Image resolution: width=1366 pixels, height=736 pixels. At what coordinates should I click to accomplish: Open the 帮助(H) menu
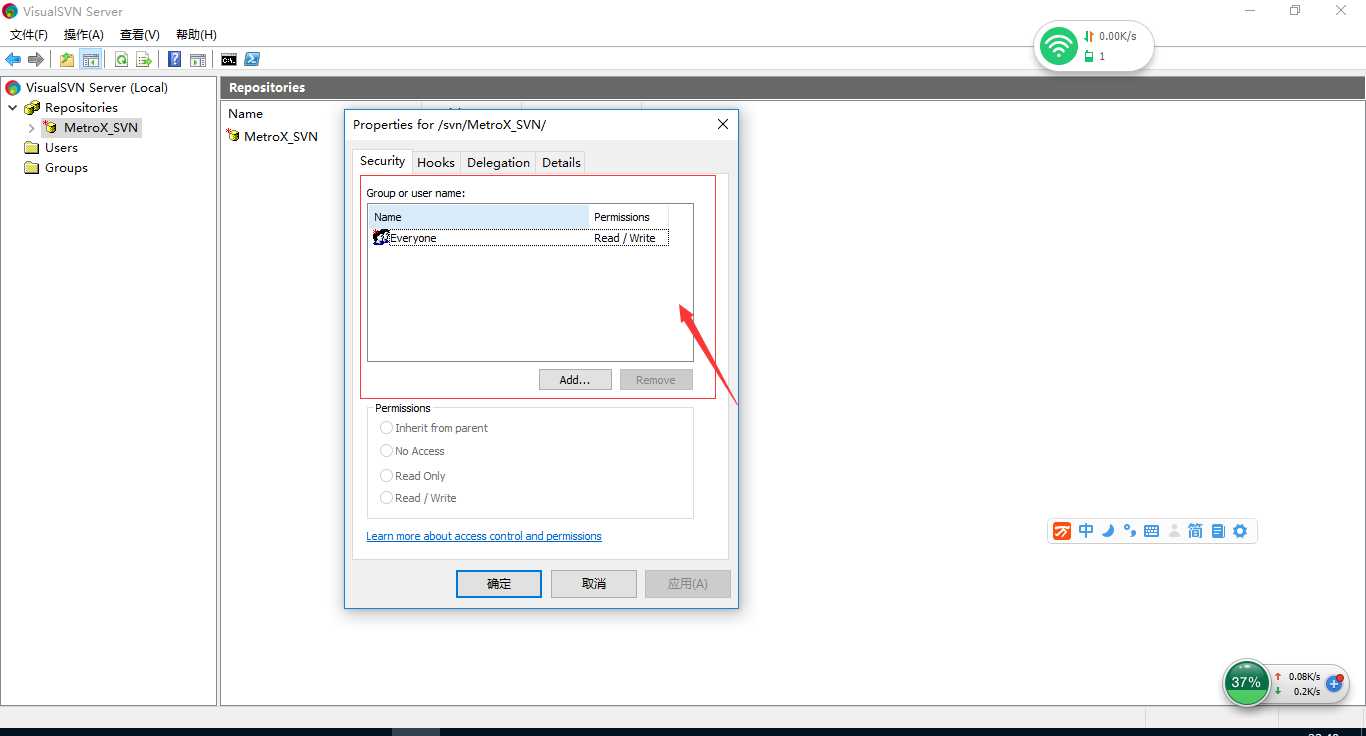(196, 34)
